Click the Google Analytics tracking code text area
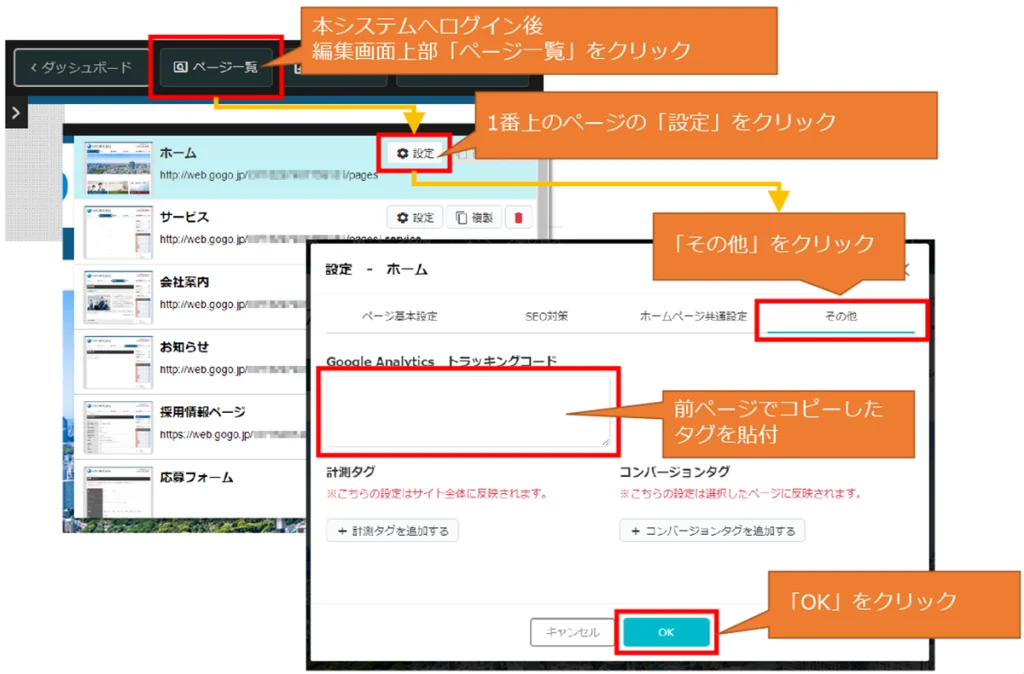 coord(468,410)
